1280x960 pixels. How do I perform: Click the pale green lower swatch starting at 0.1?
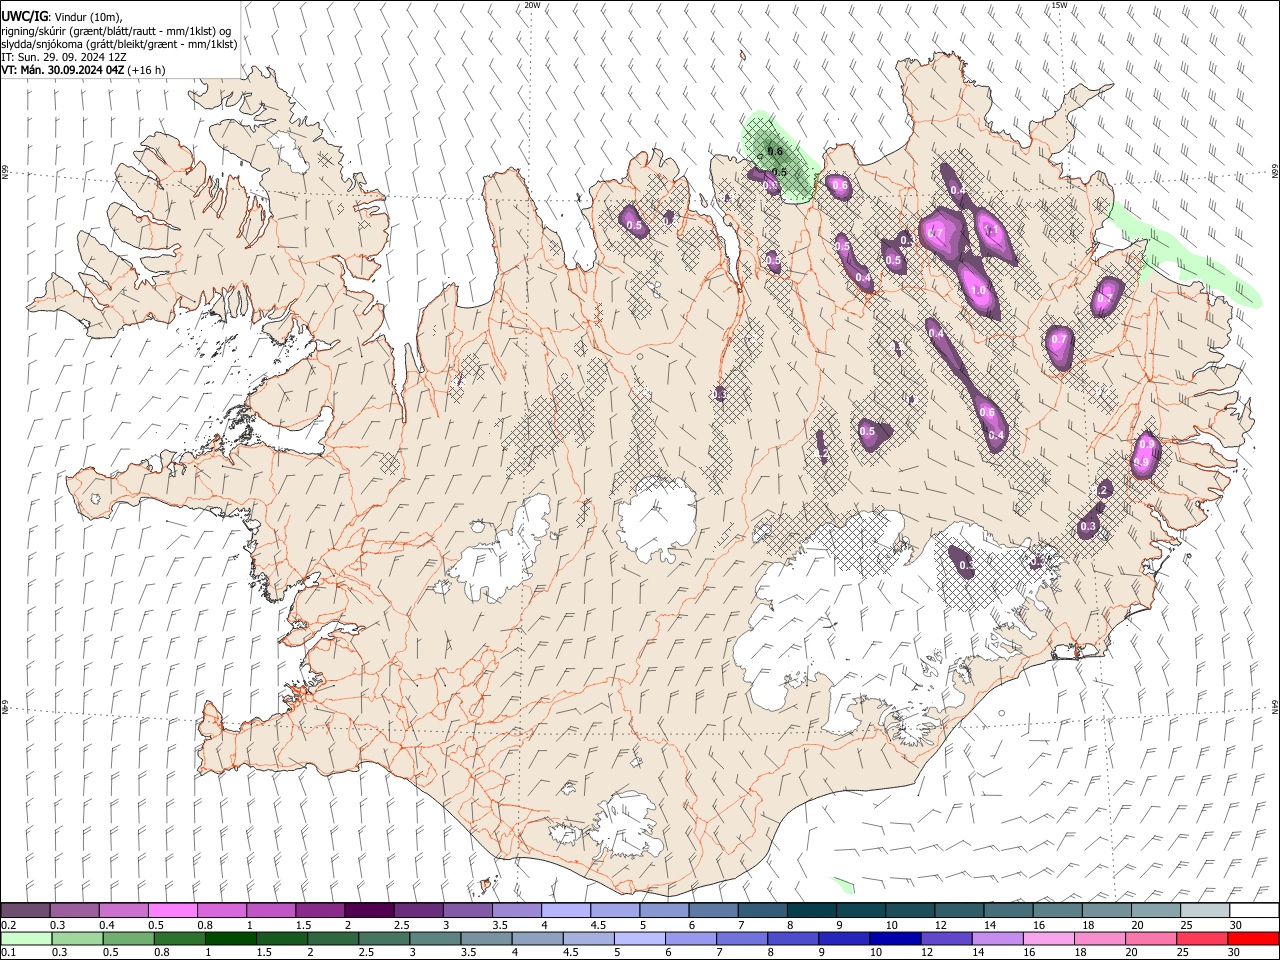[26, 938]
